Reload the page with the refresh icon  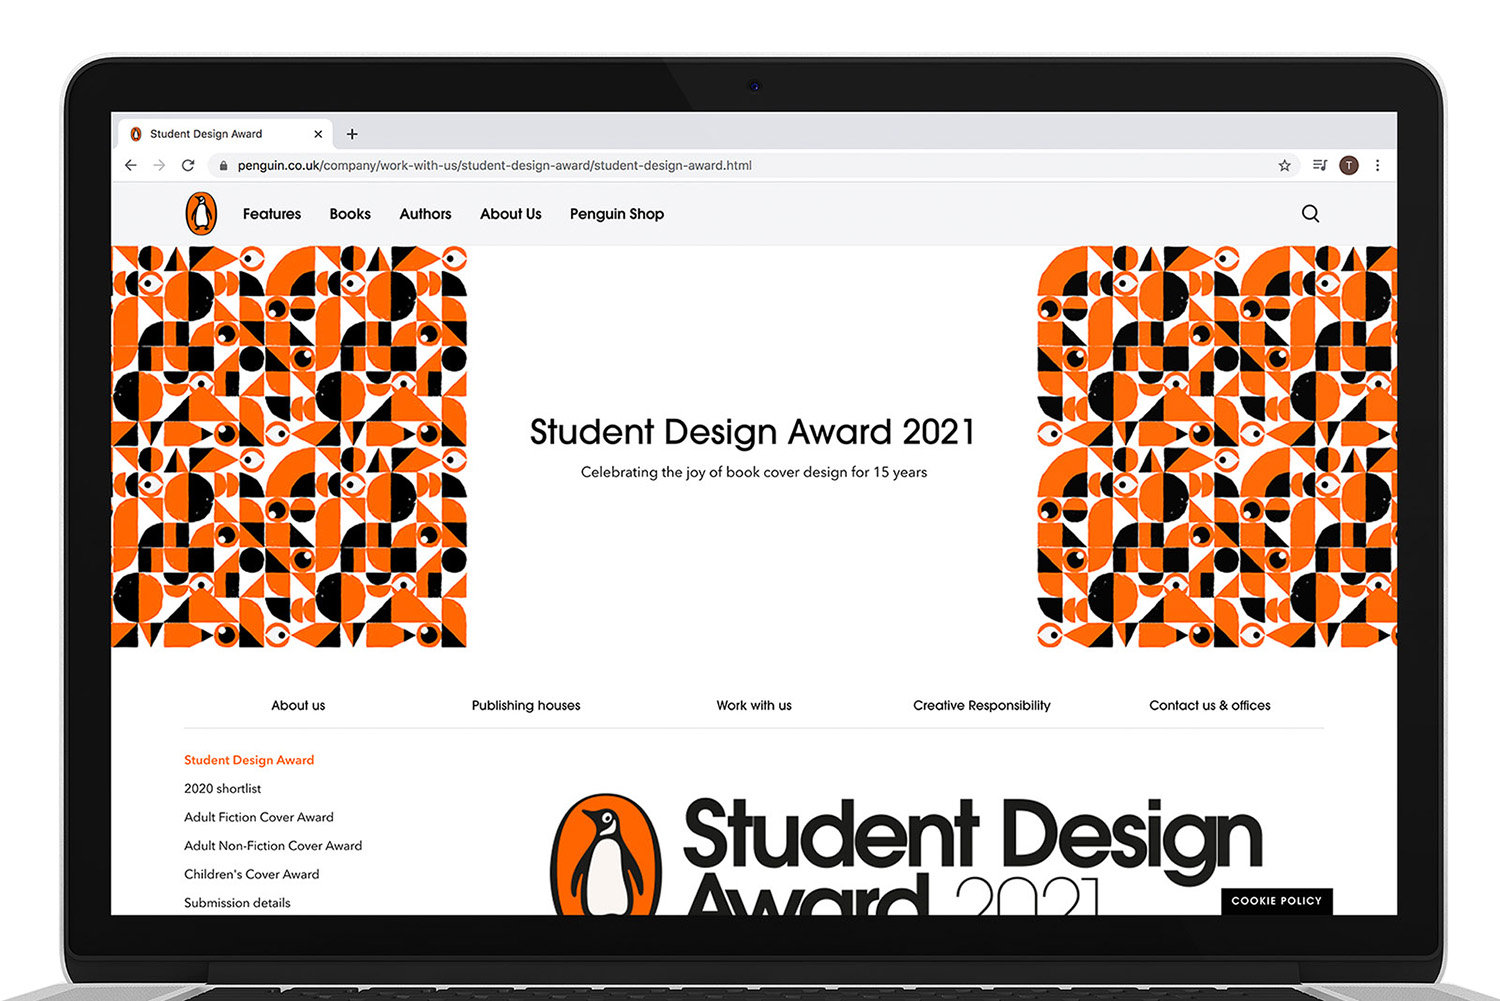click(188, 165)
